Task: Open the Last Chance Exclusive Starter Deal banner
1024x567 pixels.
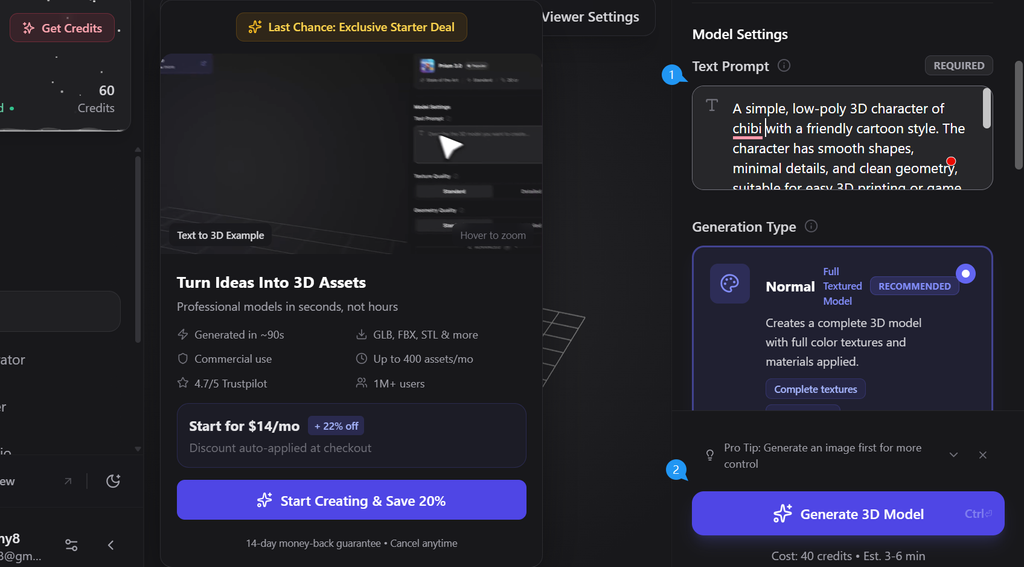Action: click(351, 27)
